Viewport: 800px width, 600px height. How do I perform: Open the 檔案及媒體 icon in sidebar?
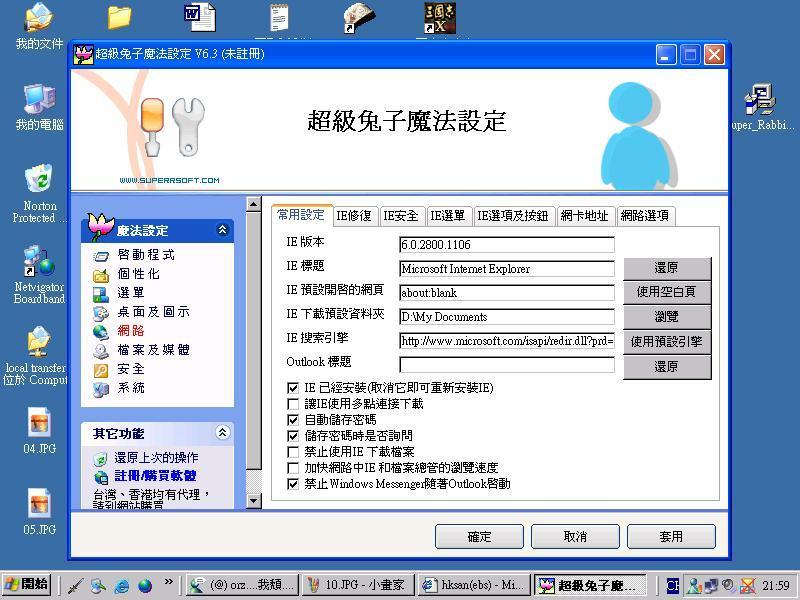coord(101,351)
